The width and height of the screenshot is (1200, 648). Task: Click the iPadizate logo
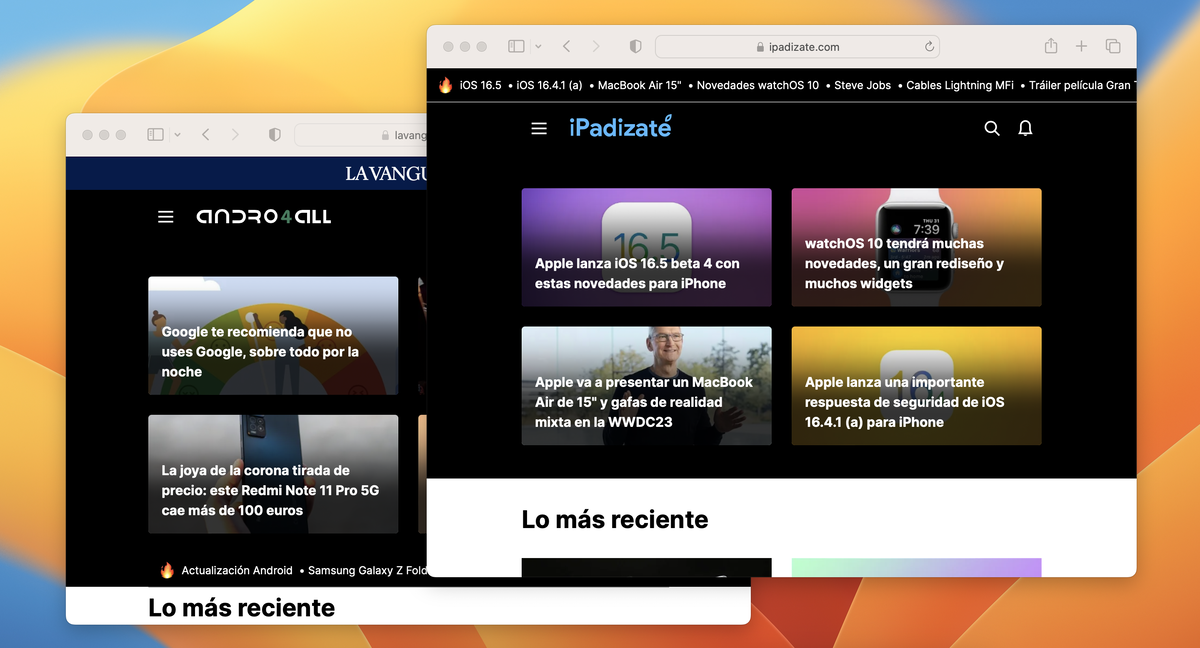[620, 127]
